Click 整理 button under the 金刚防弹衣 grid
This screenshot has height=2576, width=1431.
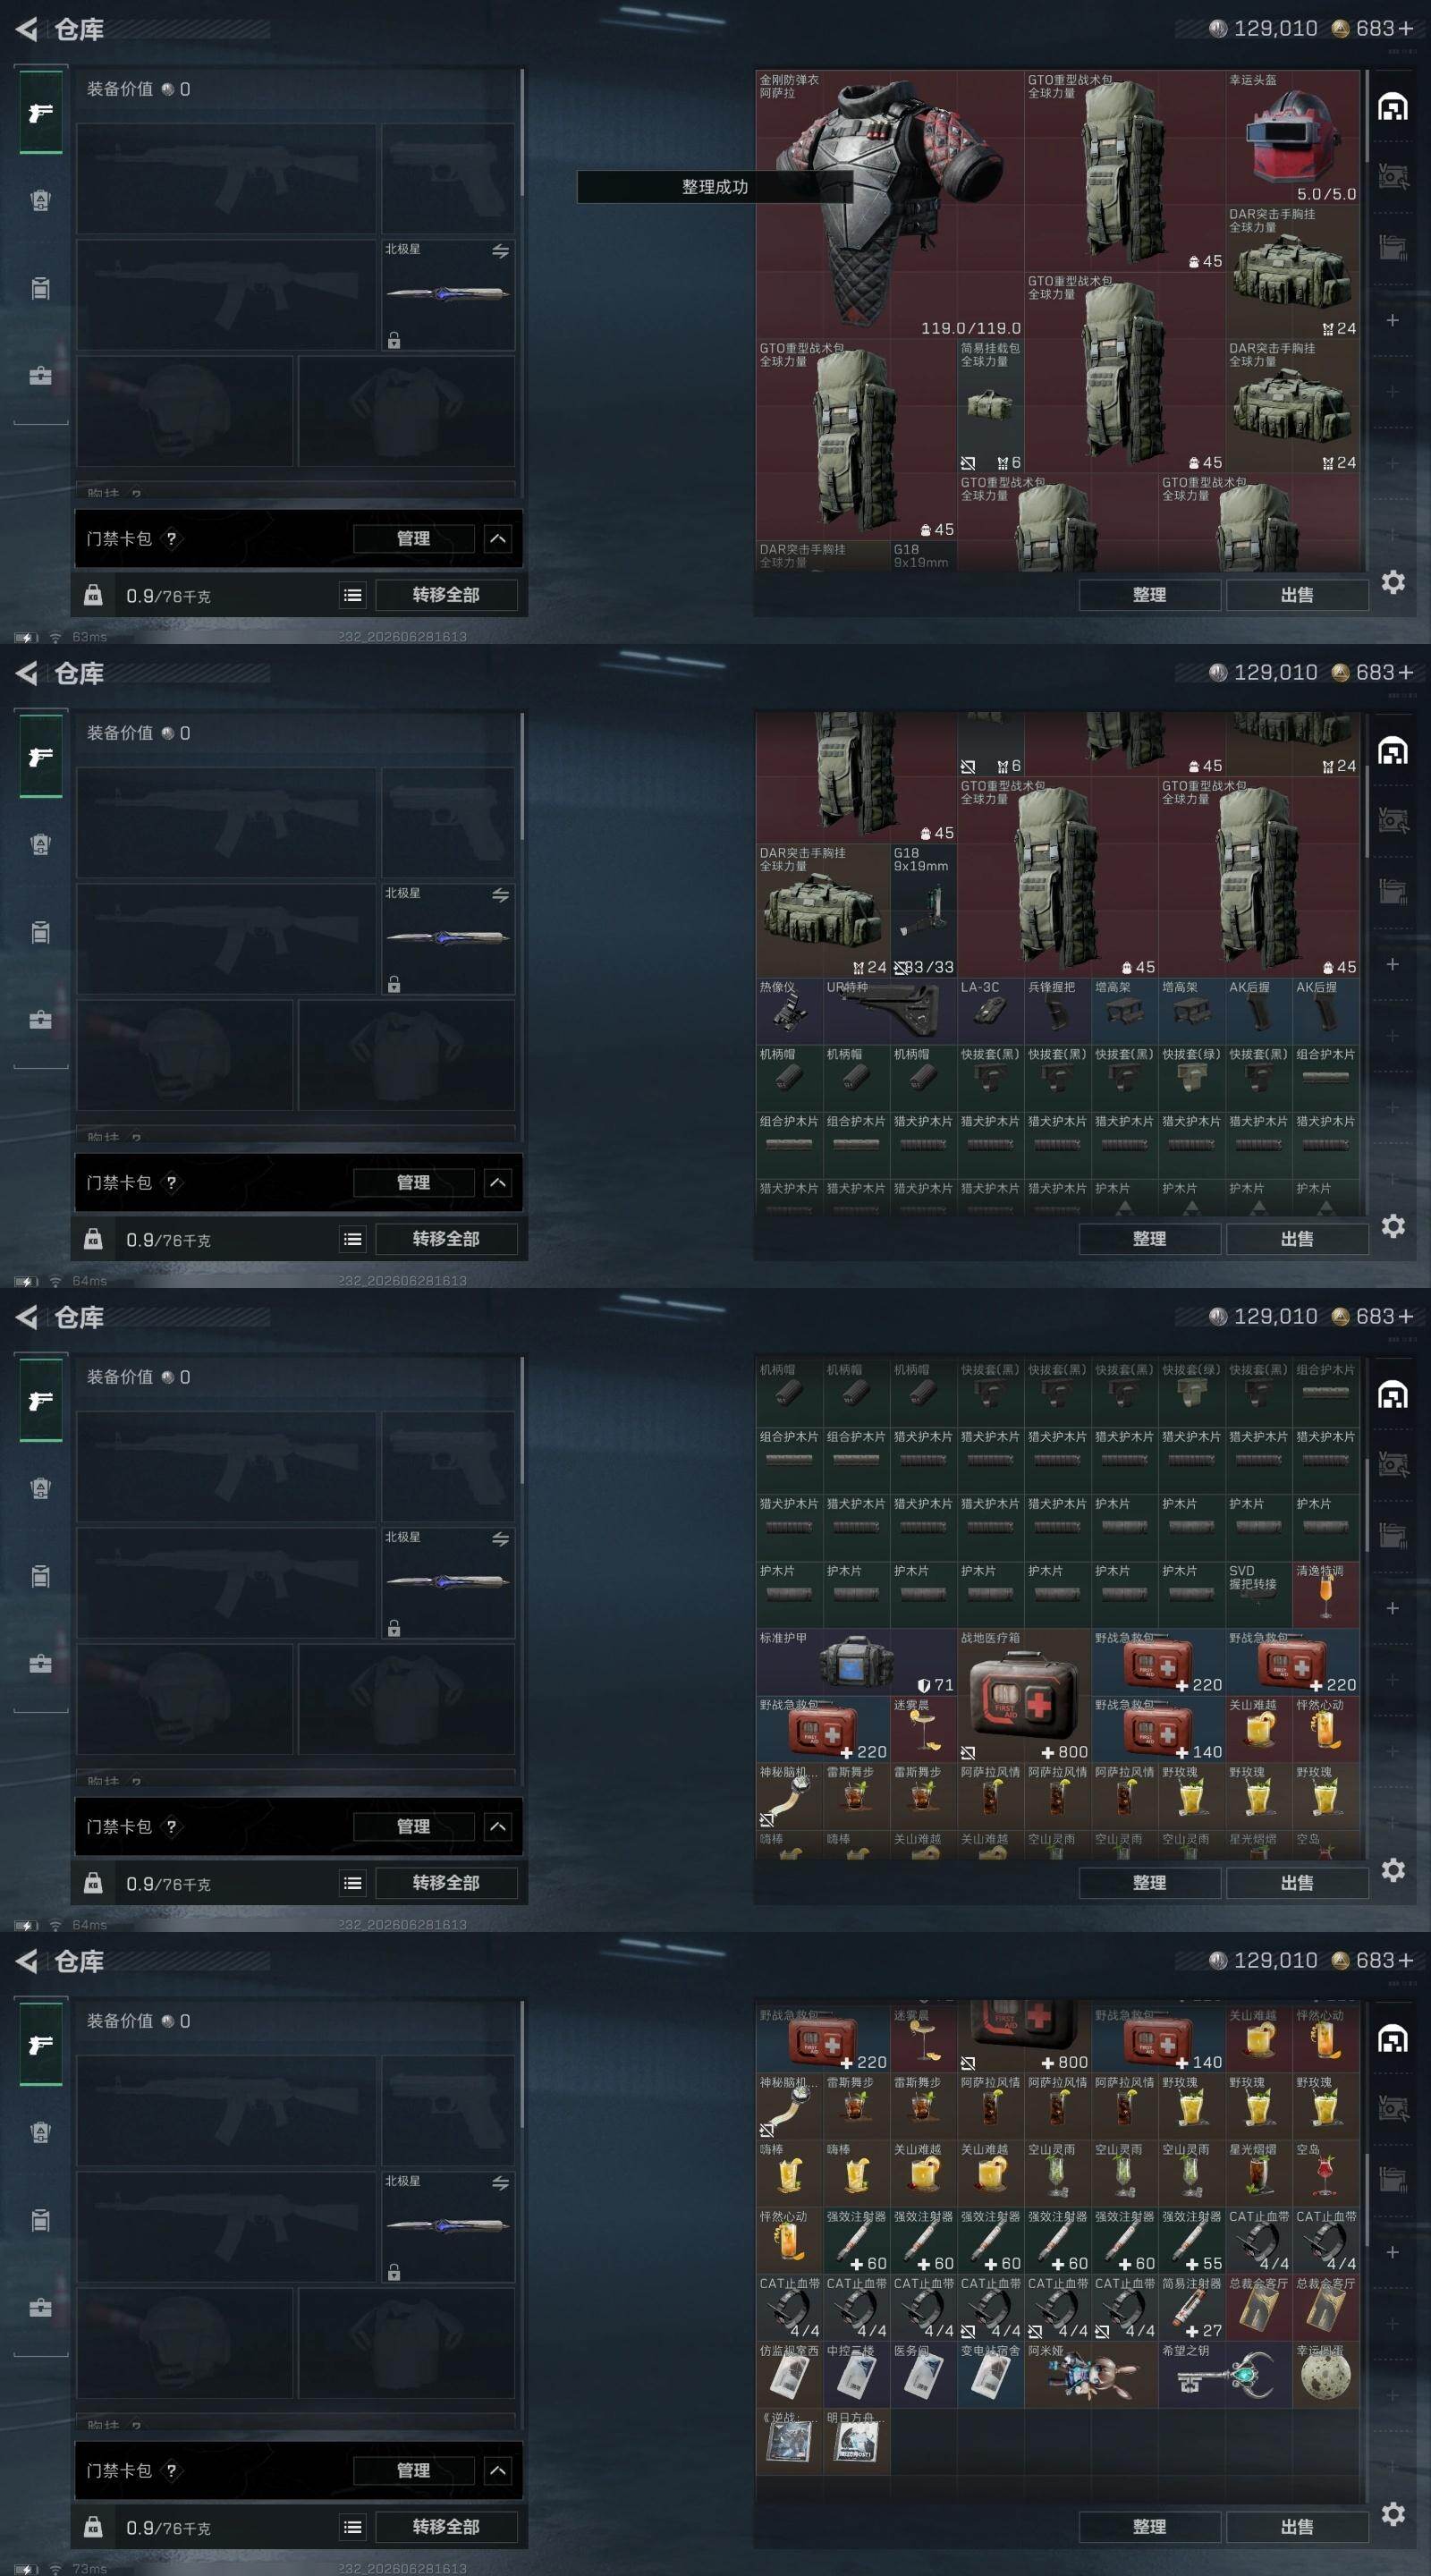click(x=1149, y=595)
